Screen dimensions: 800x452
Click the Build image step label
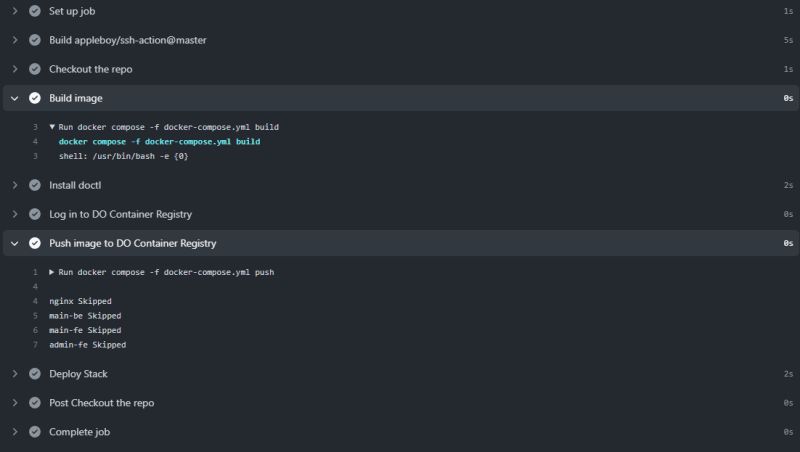click(x=76, y=98)
